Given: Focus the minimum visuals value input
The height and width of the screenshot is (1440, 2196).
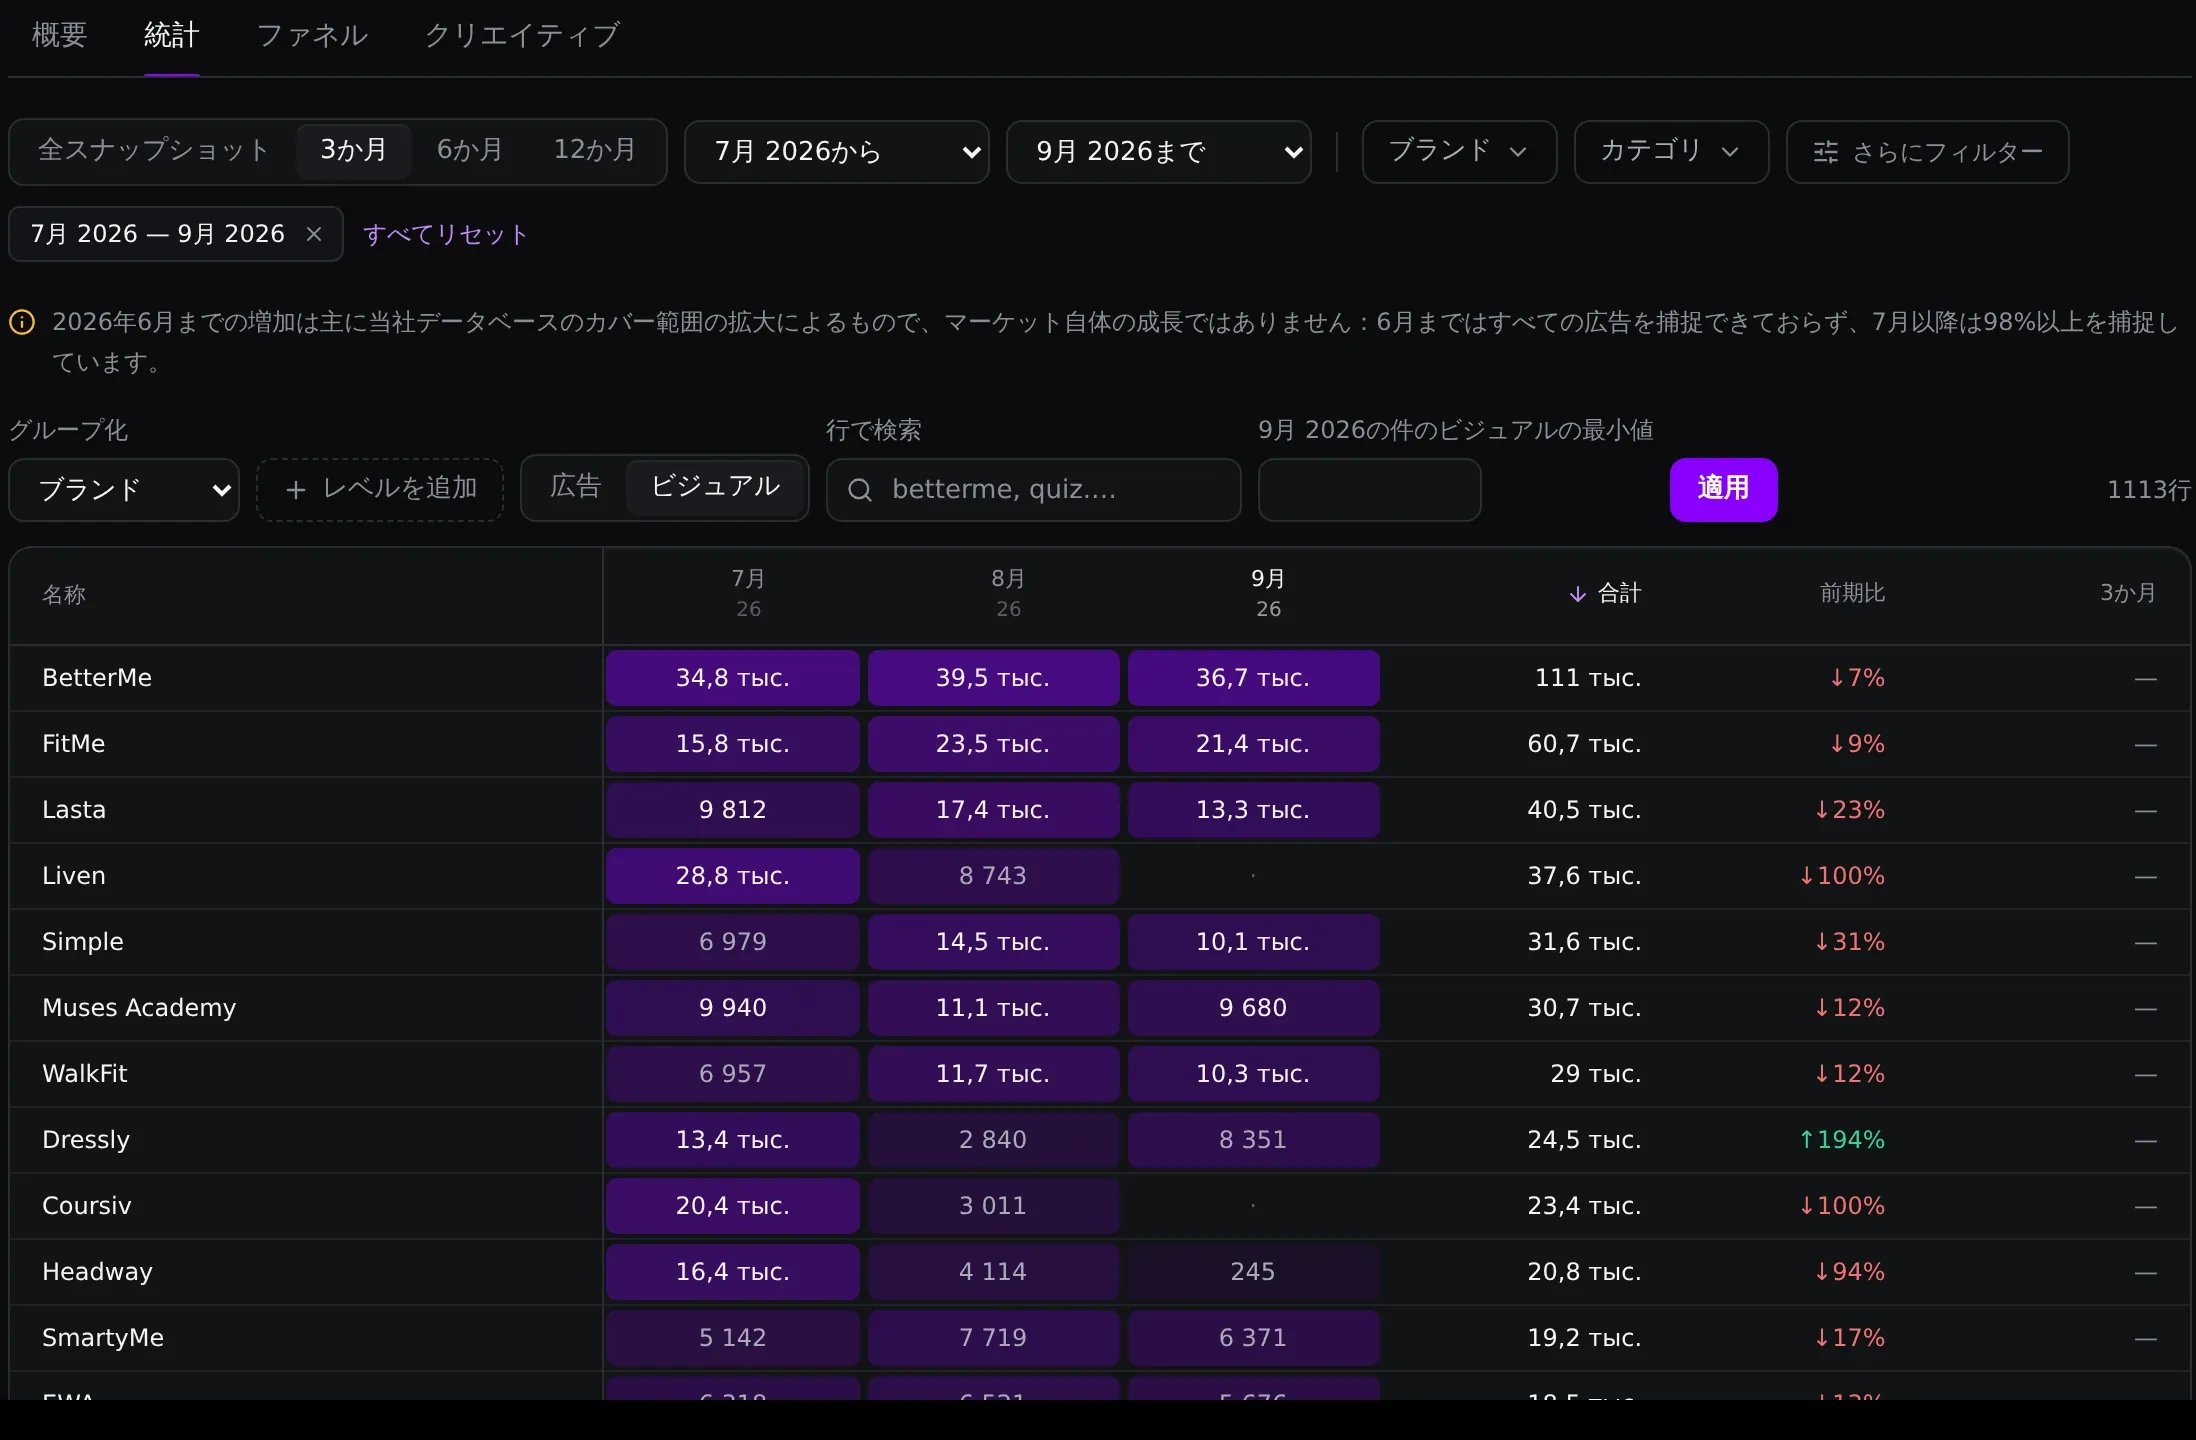Looking at the screenshot, I should (1369, 490).
